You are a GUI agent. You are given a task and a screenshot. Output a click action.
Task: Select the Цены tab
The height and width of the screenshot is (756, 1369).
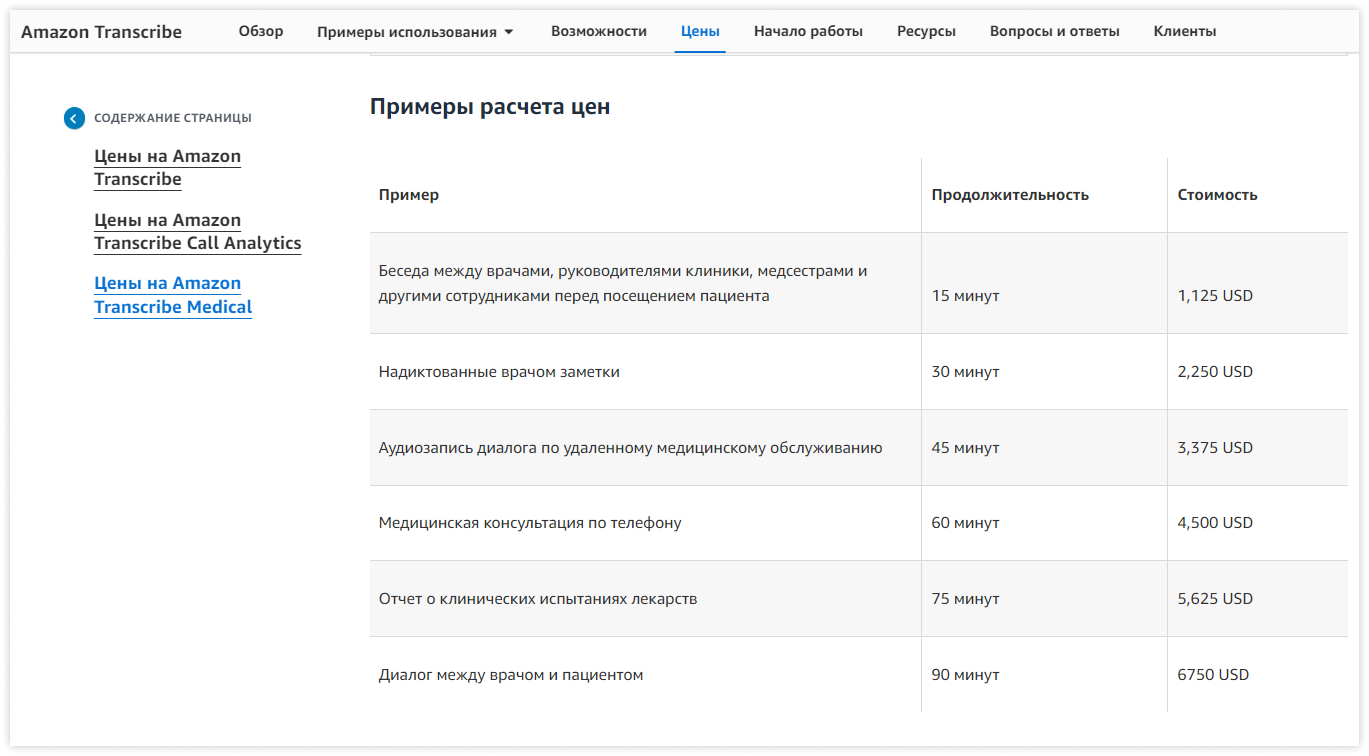click(x=700, y=31)
